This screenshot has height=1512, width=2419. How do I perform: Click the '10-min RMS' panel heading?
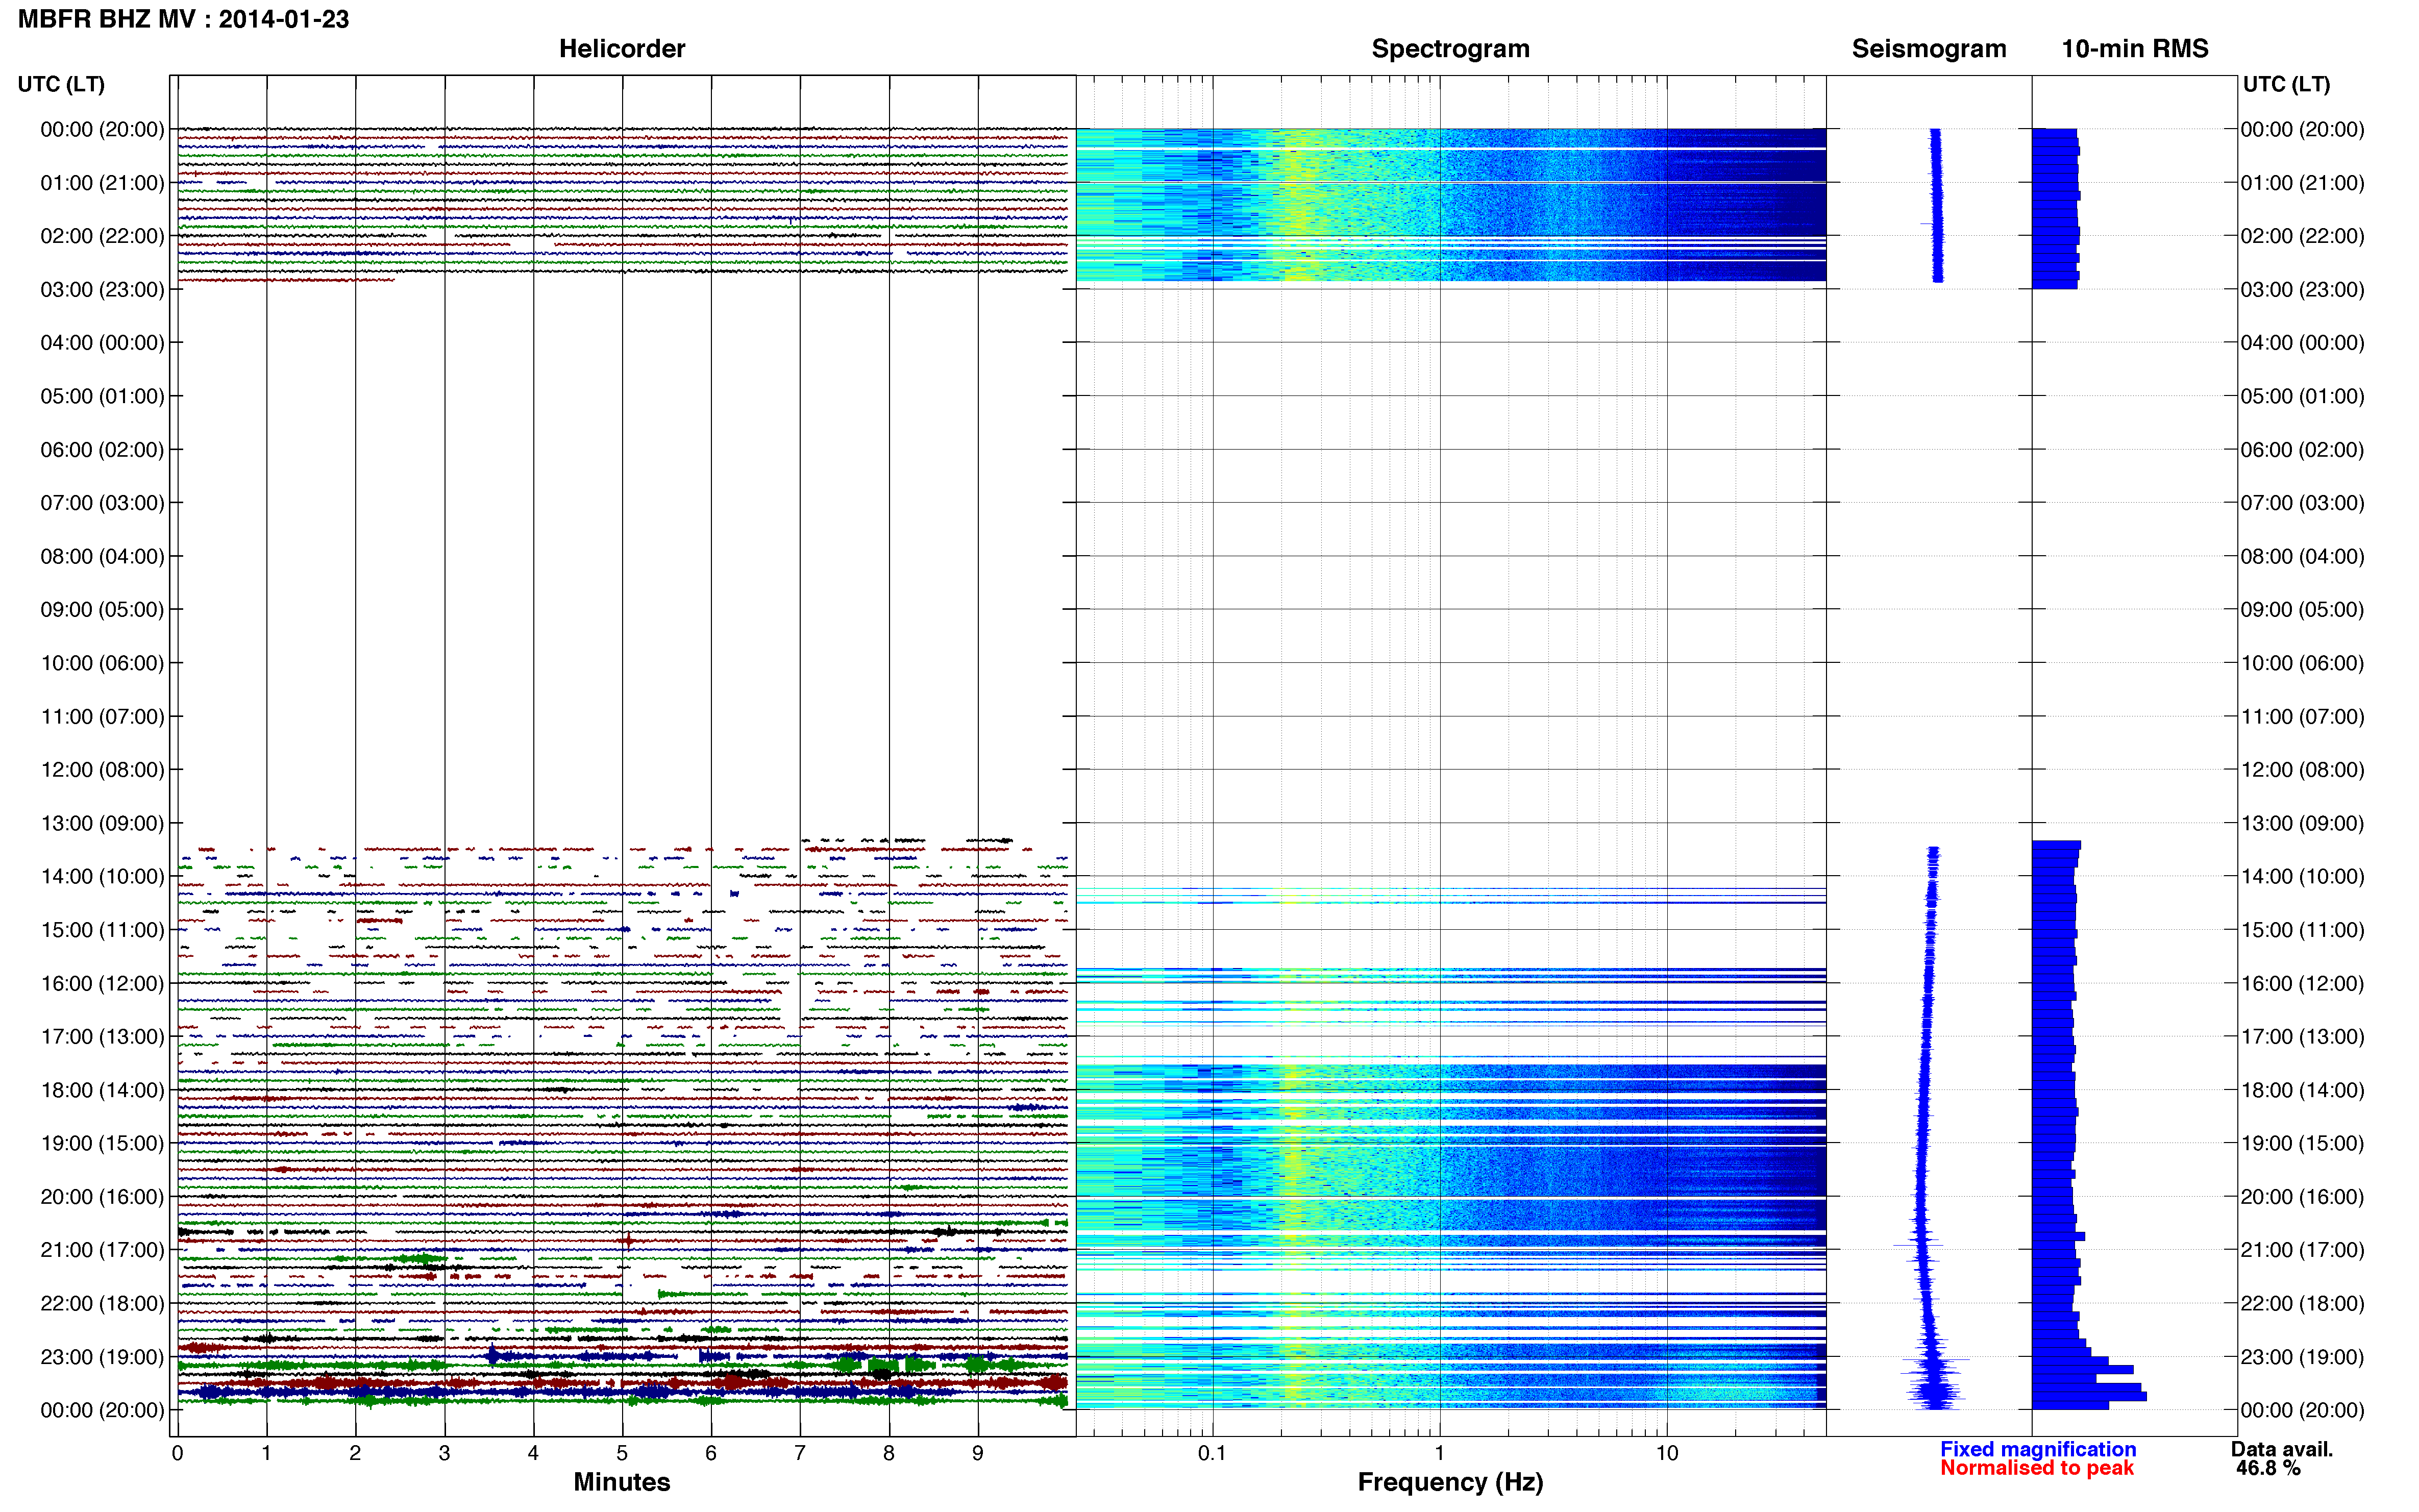click(2135, 48)
